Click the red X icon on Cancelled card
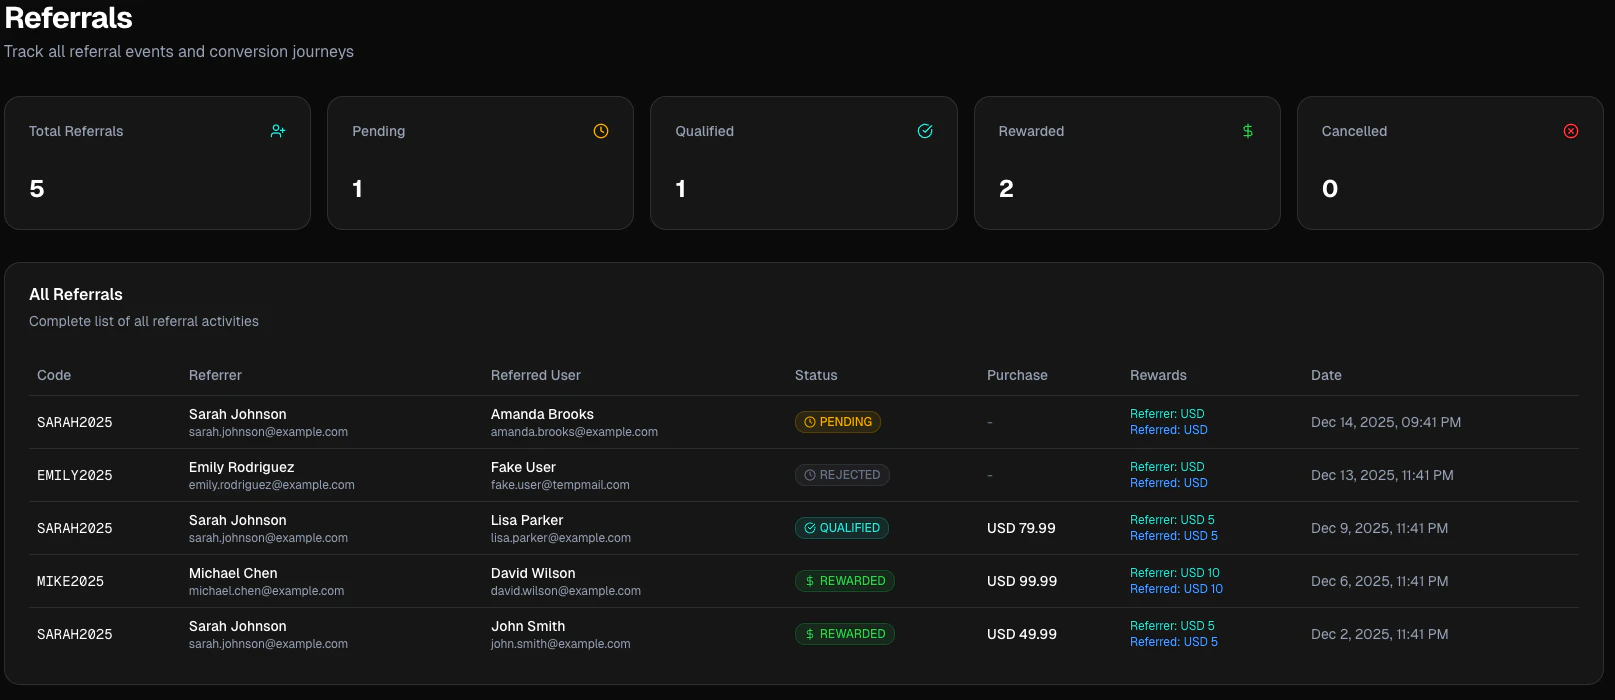The width and height of the screenshot is (1615, 700). pyautogui.click(x=1571, y=131)
